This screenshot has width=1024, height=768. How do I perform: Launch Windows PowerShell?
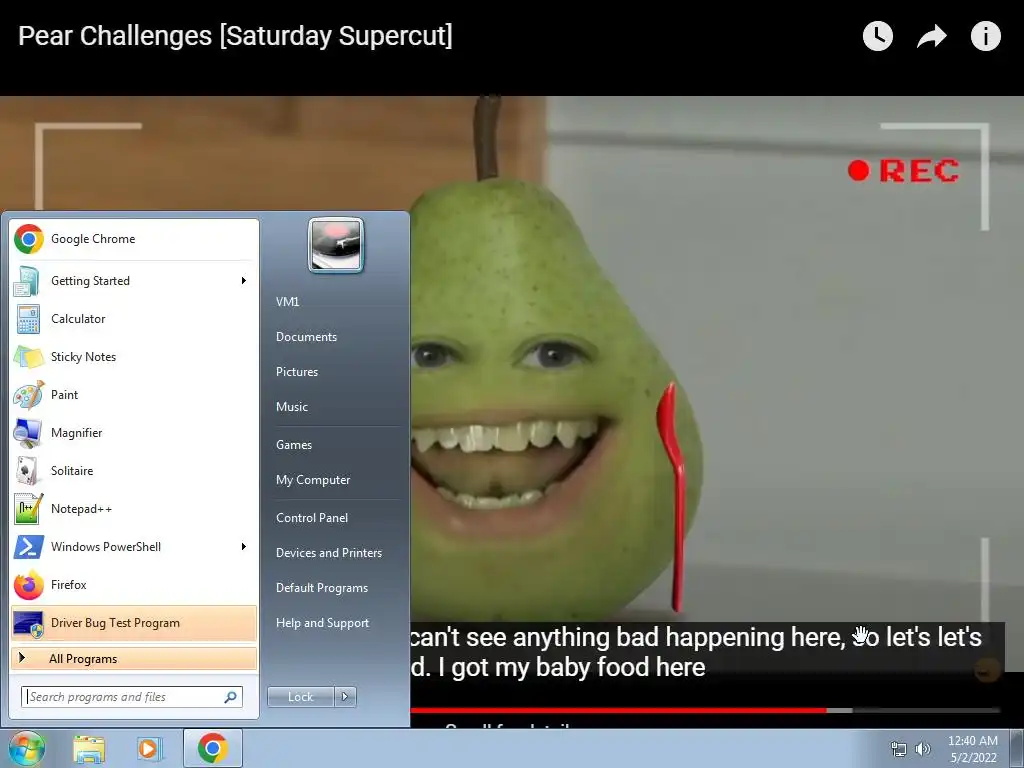(x=134, y=547)
